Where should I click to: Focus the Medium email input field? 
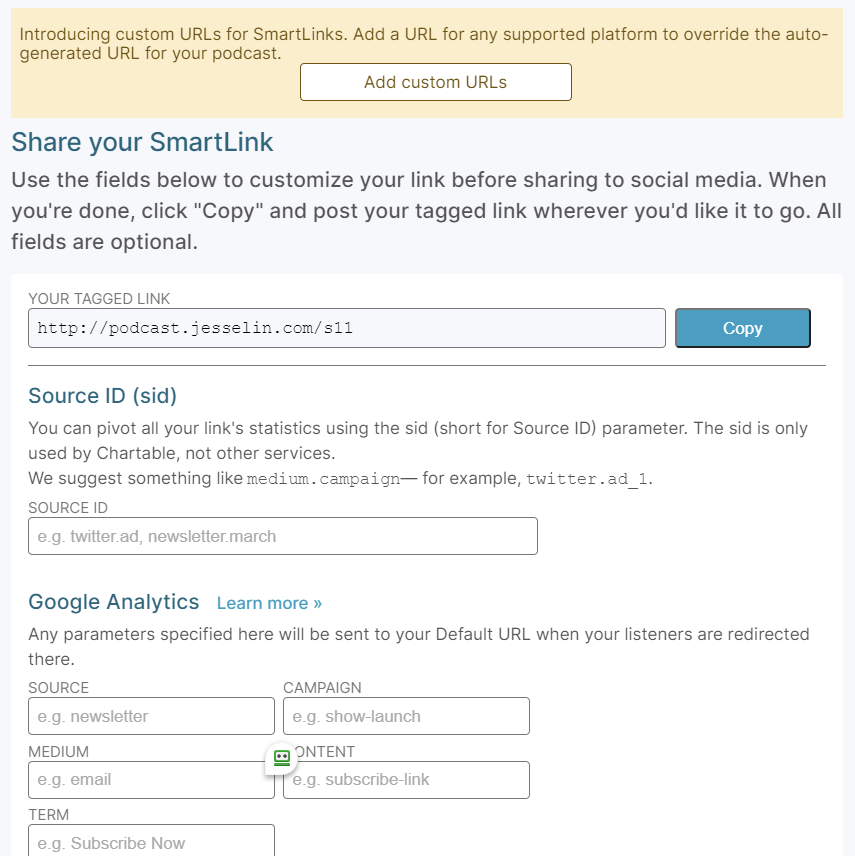(x=151, y=780)
